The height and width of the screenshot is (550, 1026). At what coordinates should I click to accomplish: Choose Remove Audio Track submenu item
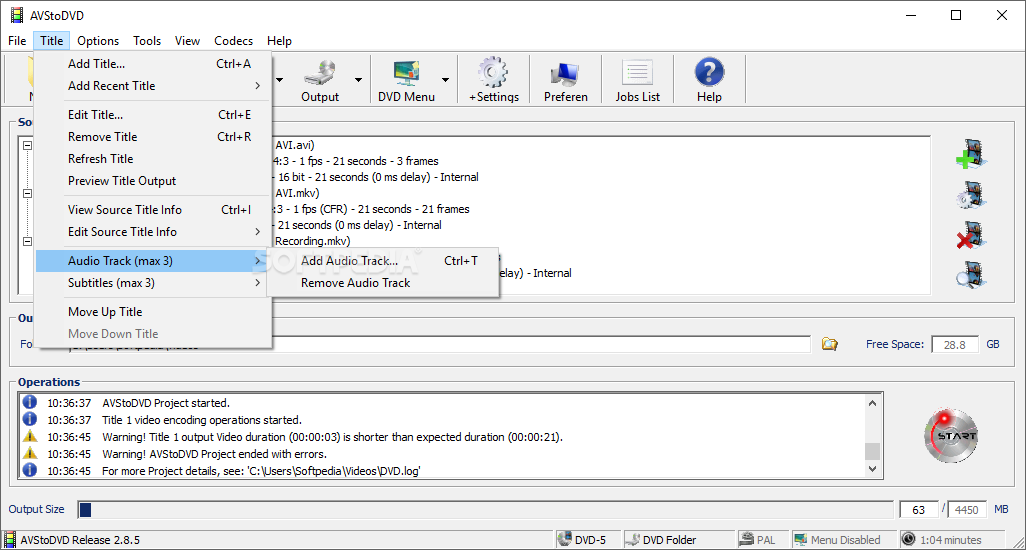383,283
